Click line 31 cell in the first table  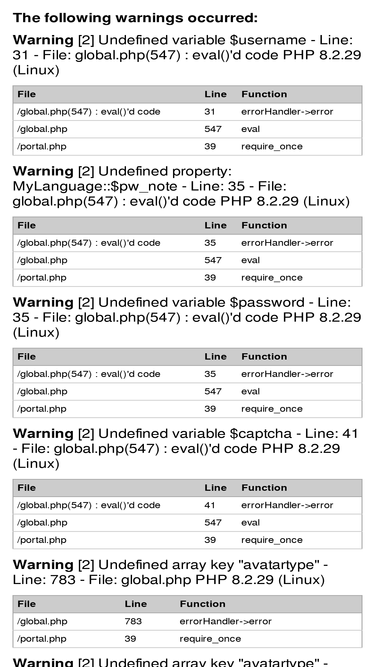pos(209,112)
